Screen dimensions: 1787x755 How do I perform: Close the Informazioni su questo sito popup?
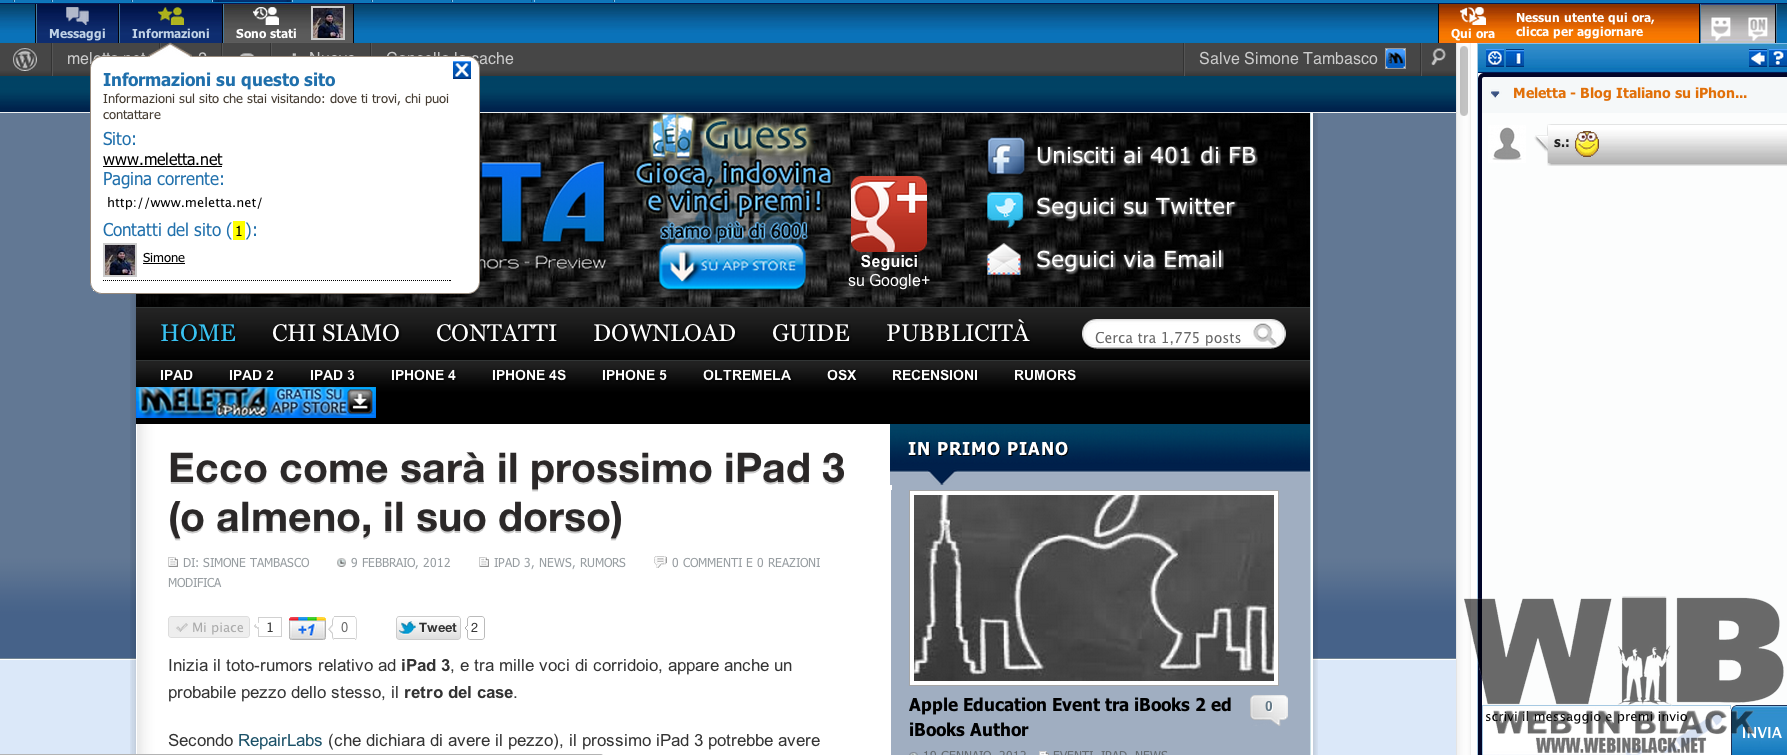pos(462,70)
